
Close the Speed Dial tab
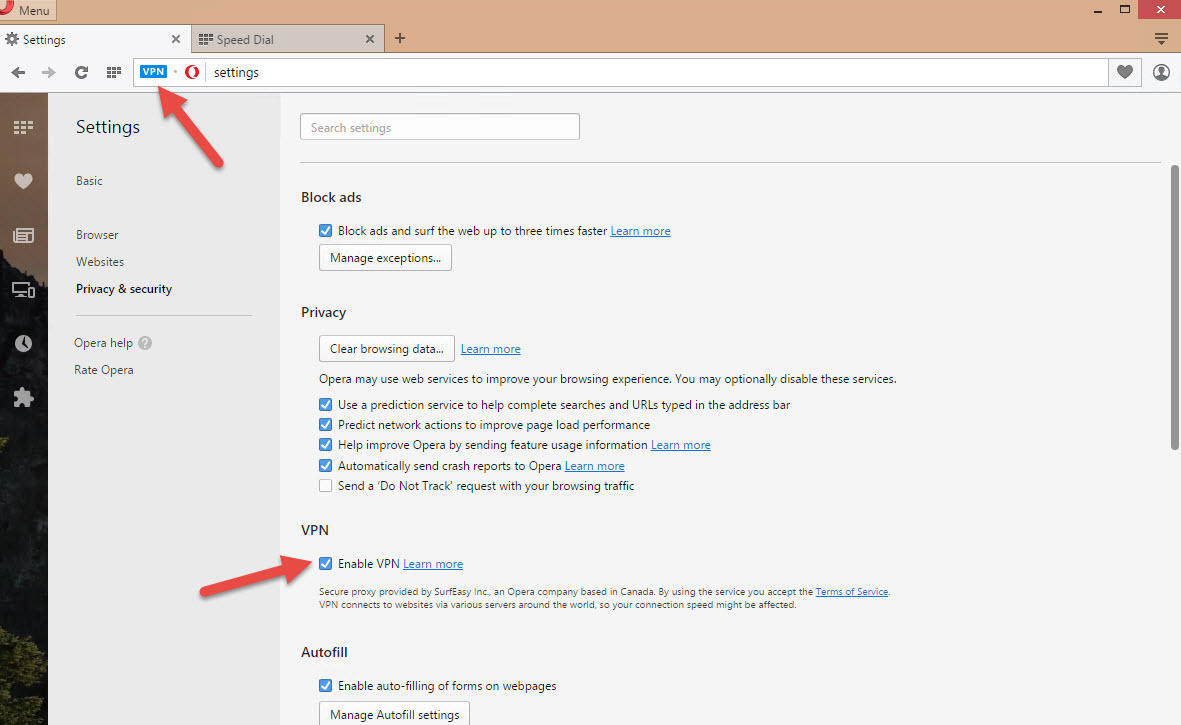(370, 39)
